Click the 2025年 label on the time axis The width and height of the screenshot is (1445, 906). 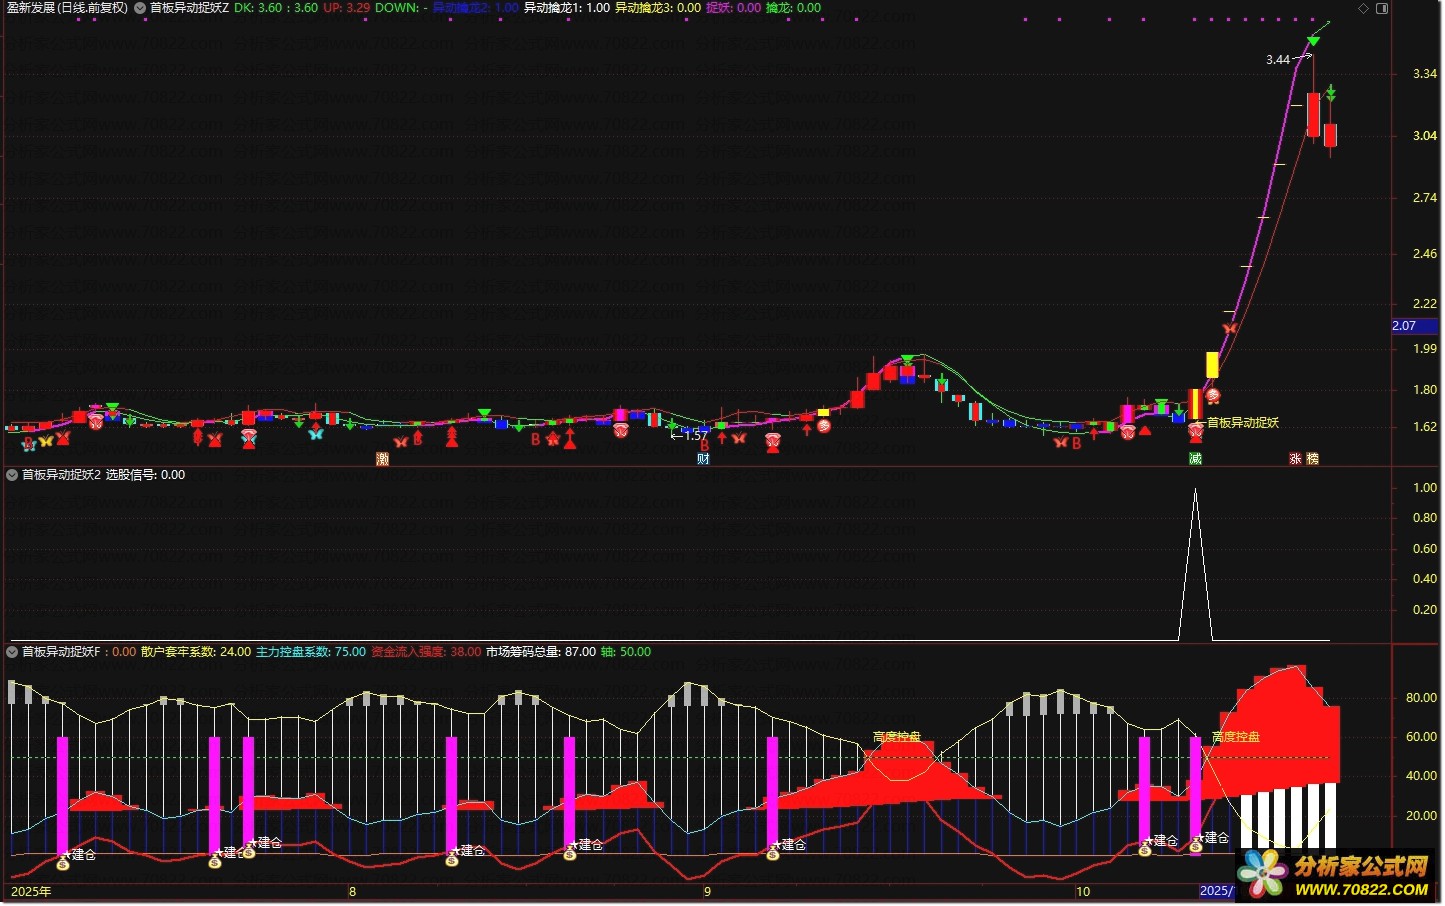click(30, 891)
